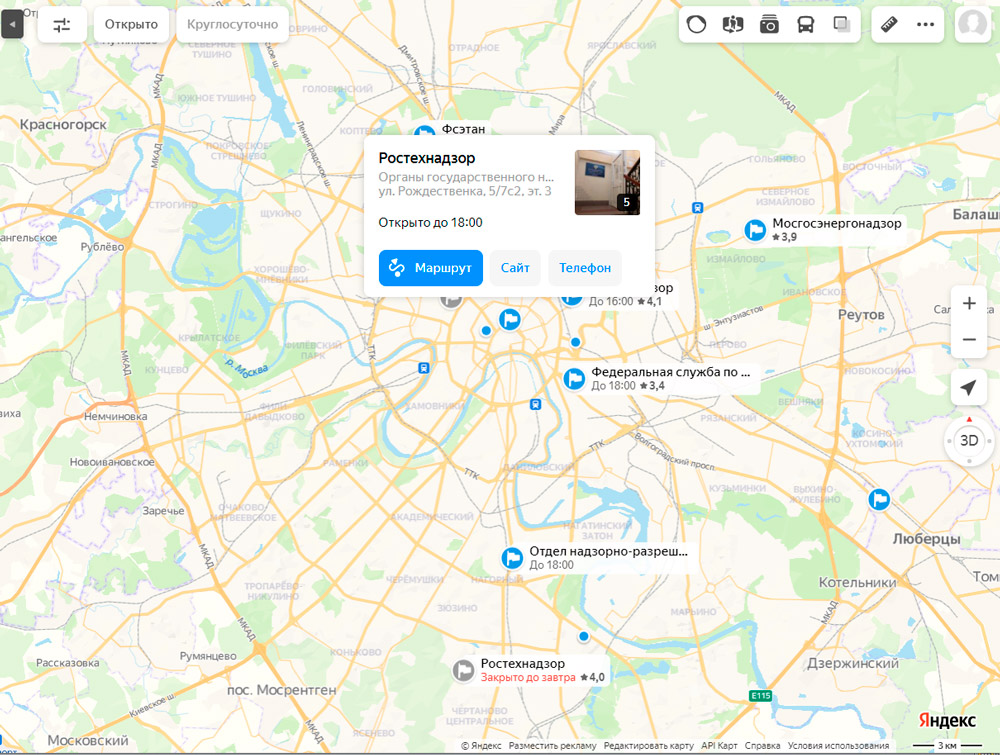Toggle the traffic layer icon
The image size is (1000, 755).
(x=698, y=24)
